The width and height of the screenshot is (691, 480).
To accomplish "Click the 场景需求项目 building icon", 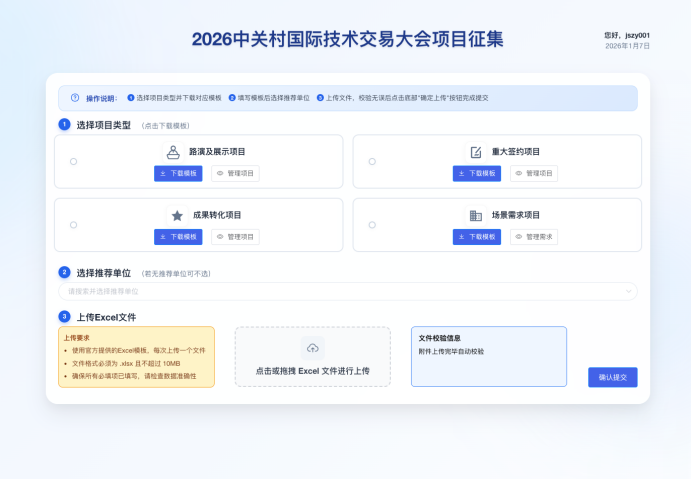I will click(x=476, y=215).
